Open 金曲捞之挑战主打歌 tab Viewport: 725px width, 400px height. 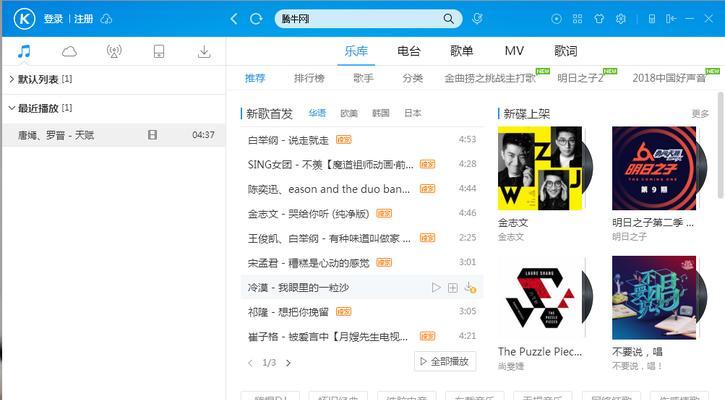point(490,78)
